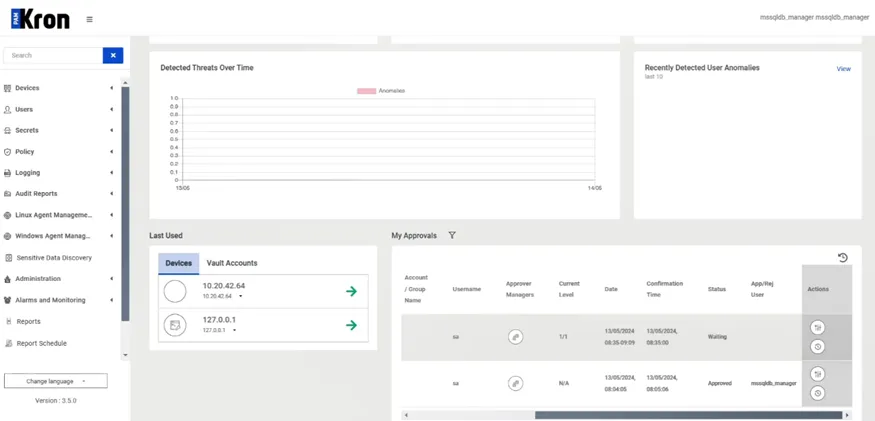Click the sidebar vertical scrollbar
The height and width of the screenshot is (421, 875).
125,204
